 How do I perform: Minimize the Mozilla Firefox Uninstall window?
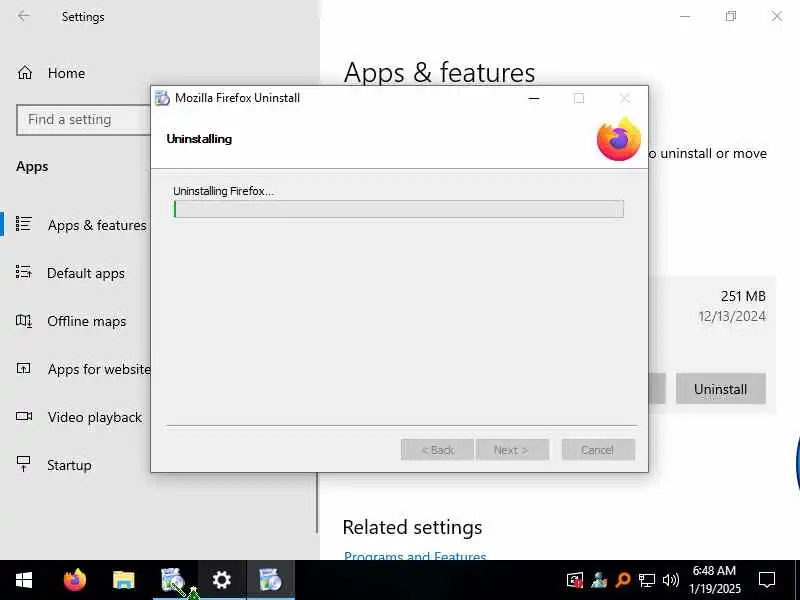[534, 98]
